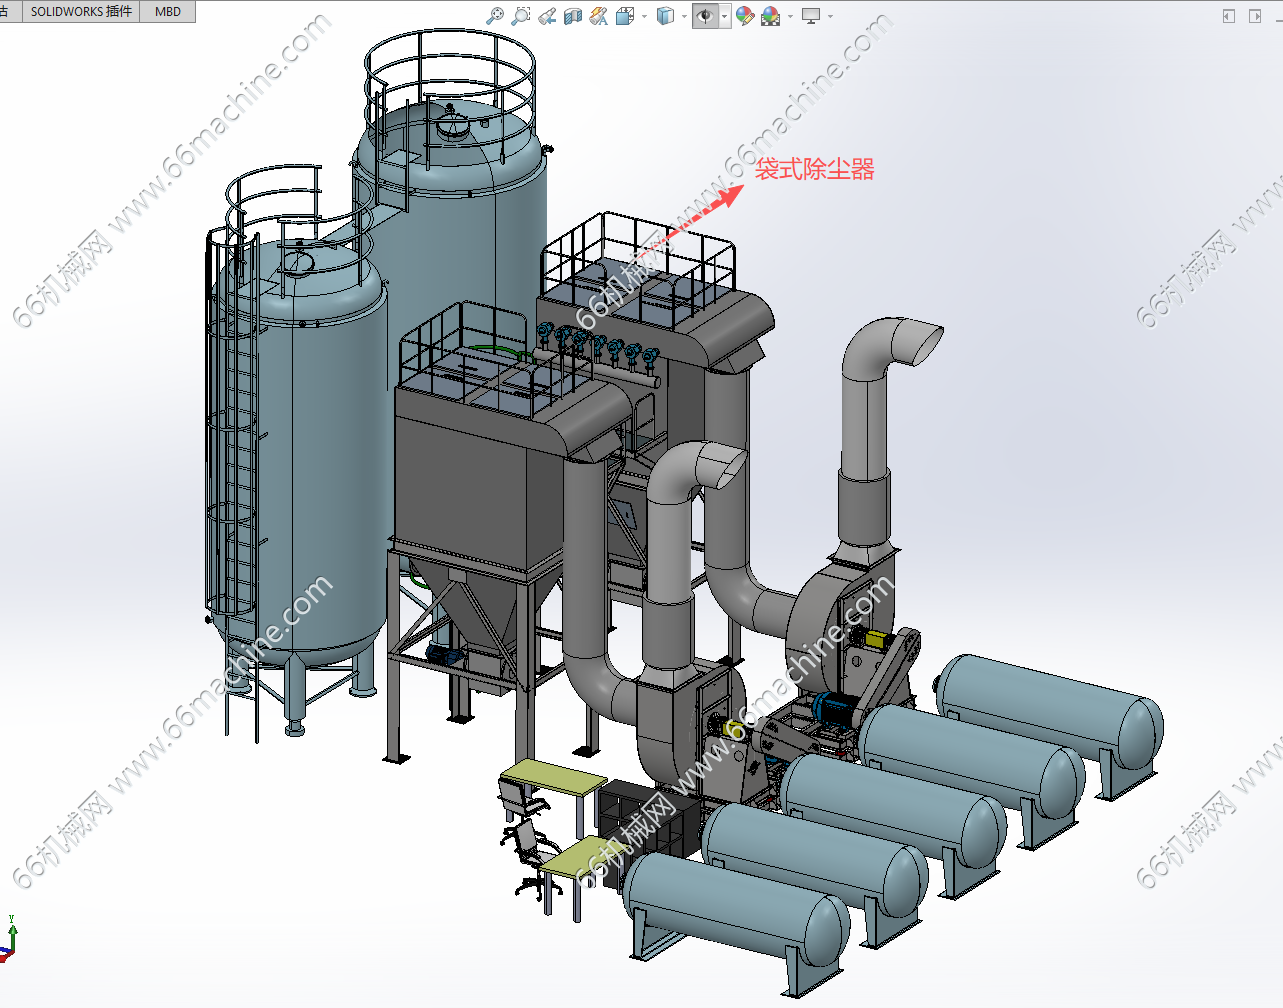Open the Dynamic Annotation Views icon

pos(599,16)
